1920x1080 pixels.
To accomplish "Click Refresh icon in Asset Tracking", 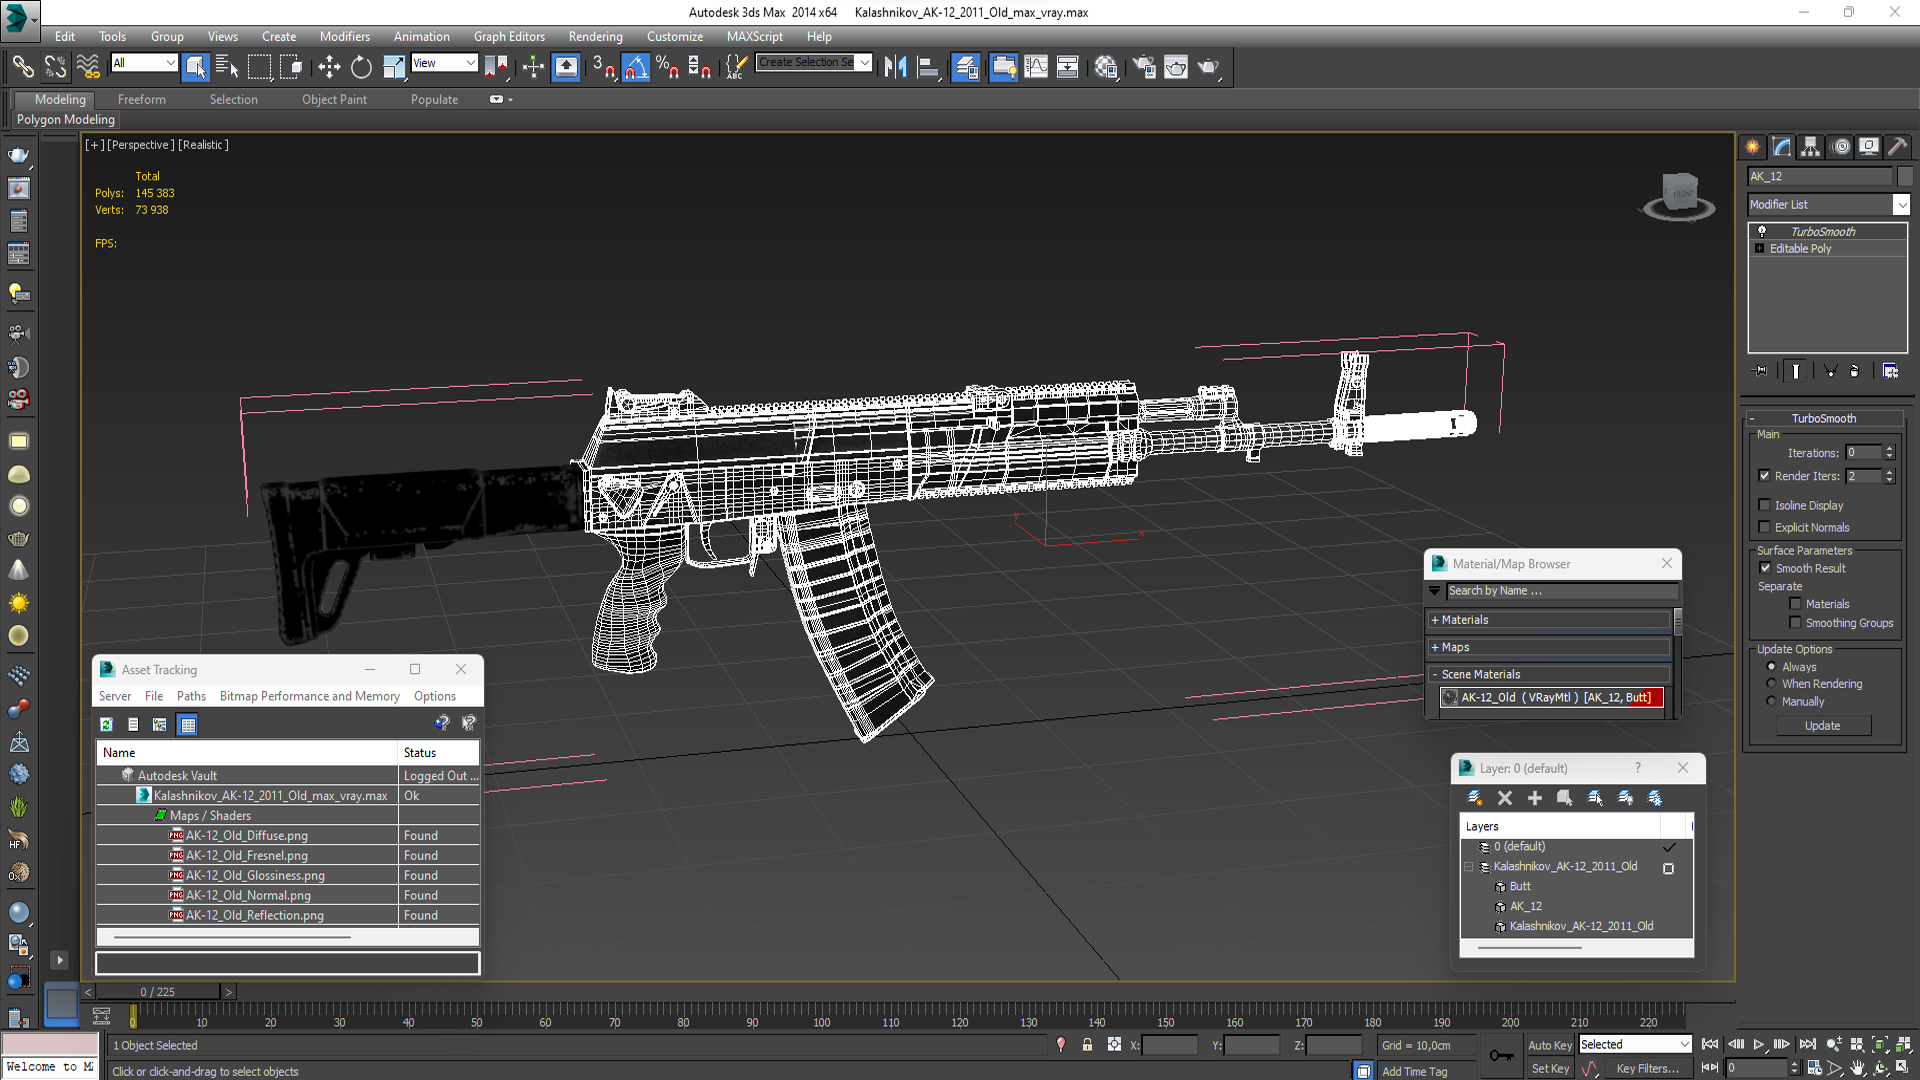I will [106, 724].
